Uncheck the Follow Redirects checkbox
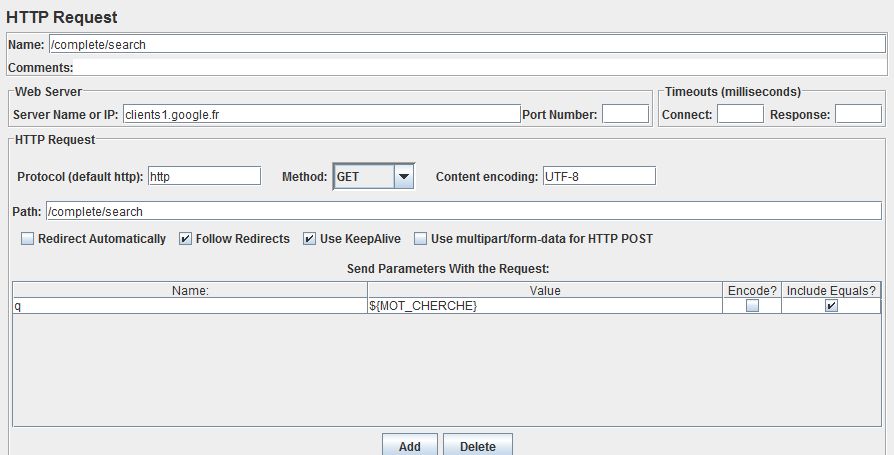 pos(185,239)
